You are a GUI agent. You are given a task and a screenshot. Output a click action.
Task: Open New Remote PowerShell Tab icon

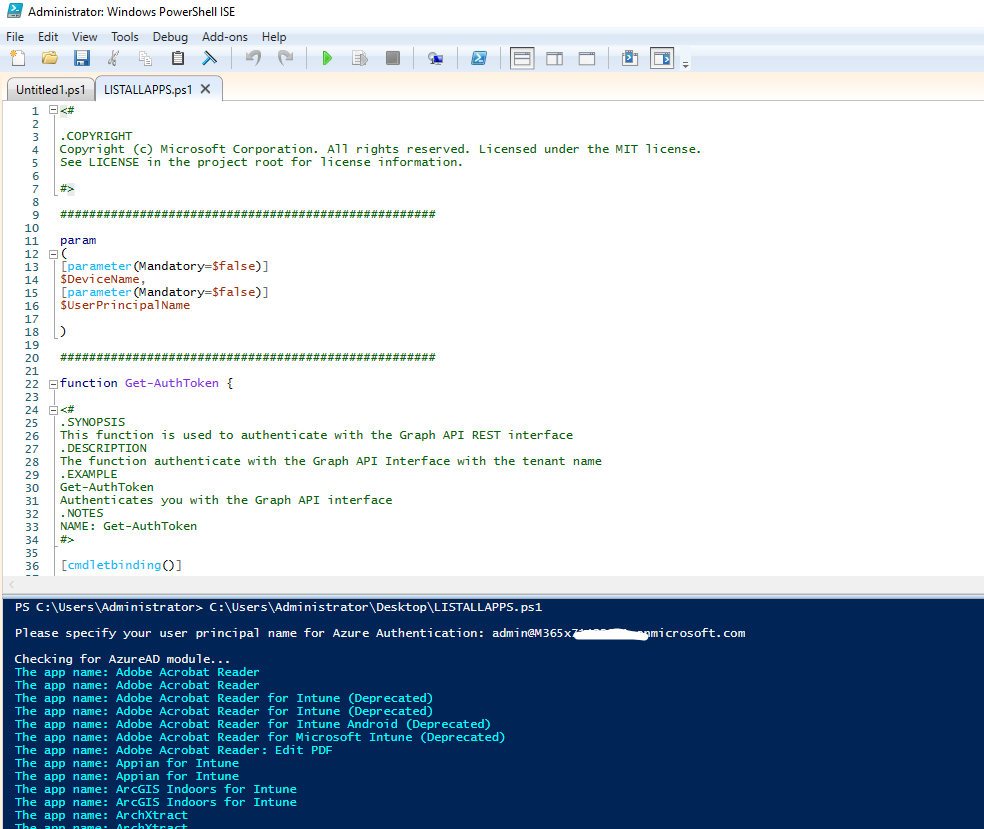(x=436, y=58)
